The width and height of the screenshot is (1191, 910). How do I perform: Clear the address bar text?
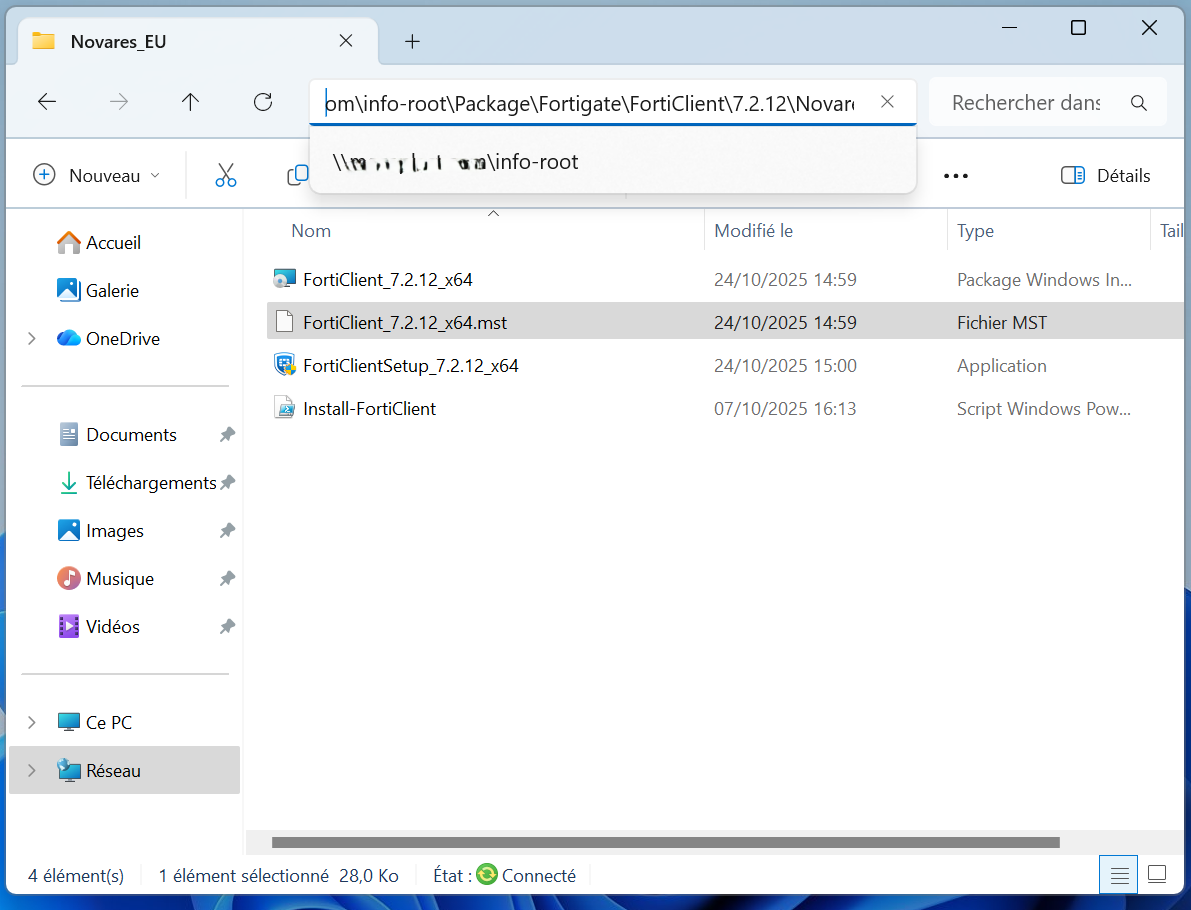[887, 102]
